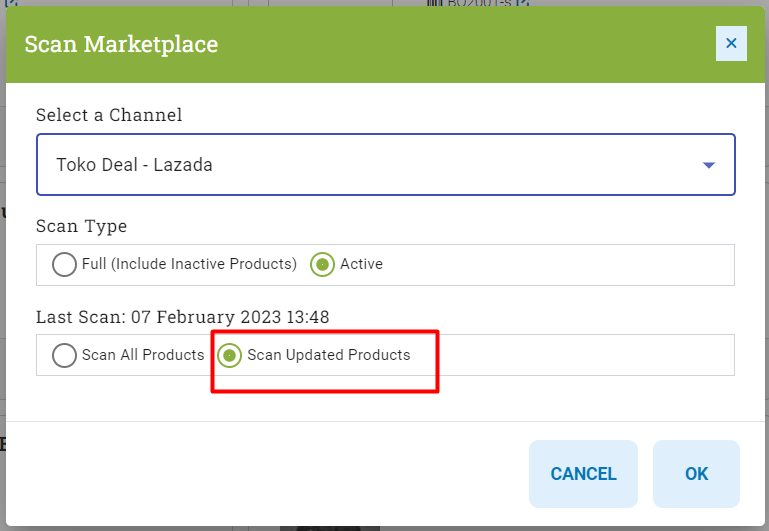Select the Full scan type radio circle

pyautogui.click(x=64, y=265)
